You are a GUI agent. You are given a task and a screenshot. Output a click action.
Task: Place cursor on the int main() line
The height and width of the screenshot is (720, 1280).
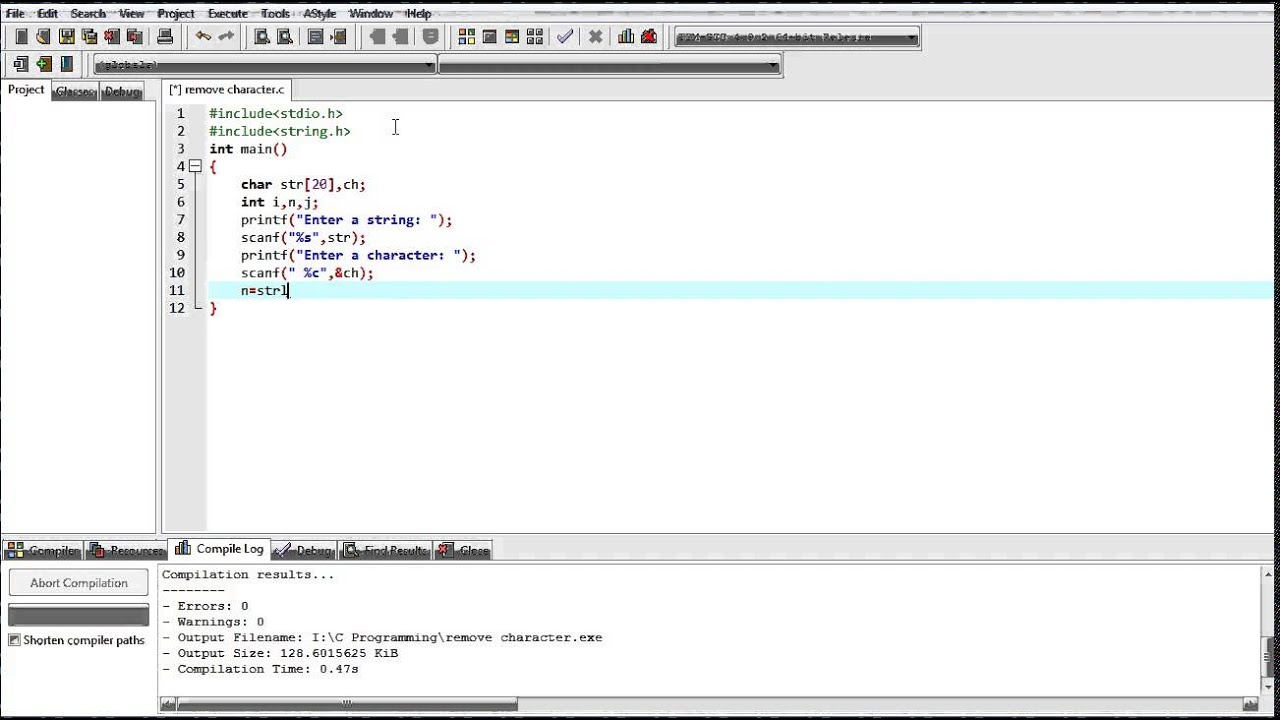[x=248, y=149]
